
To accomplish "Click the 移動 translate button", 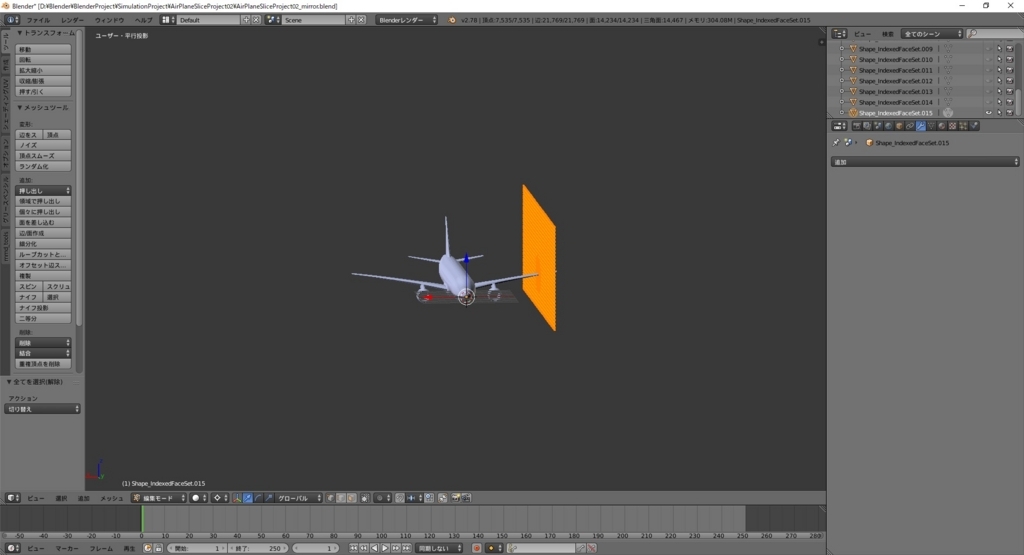I will [x=43, y=49].
